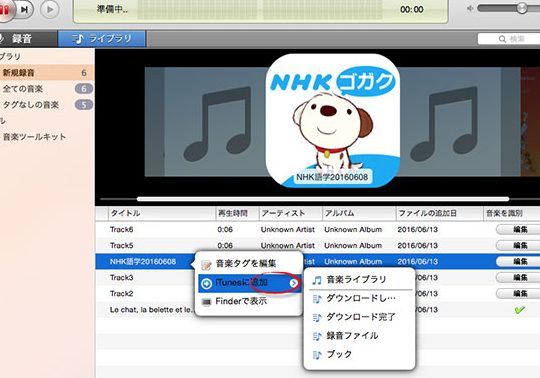The image size is (540, 378).
Task: Click the count badge beside タグなしの音楽
Action: (x=84, y=105)
